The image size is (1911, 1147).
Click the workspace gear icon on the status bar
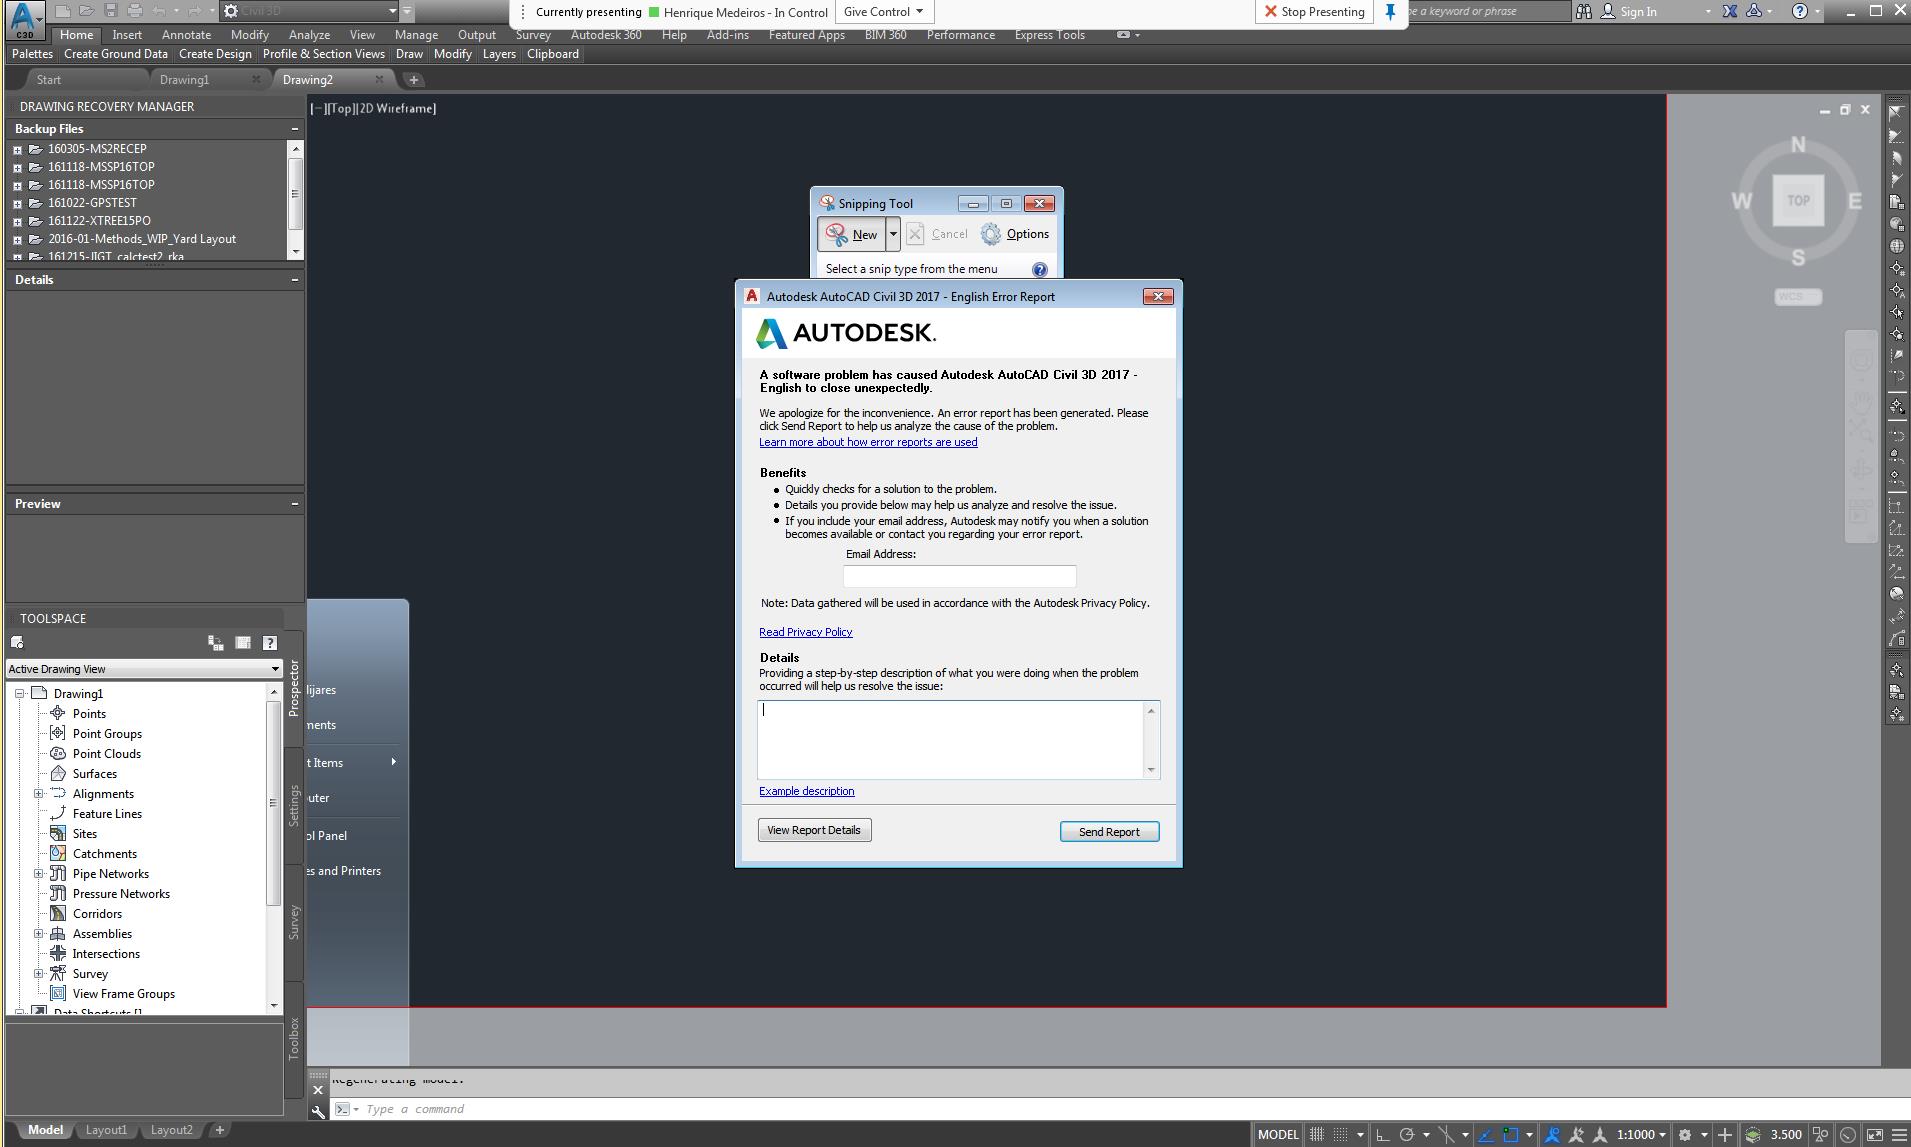(x=1684, y=1134)
